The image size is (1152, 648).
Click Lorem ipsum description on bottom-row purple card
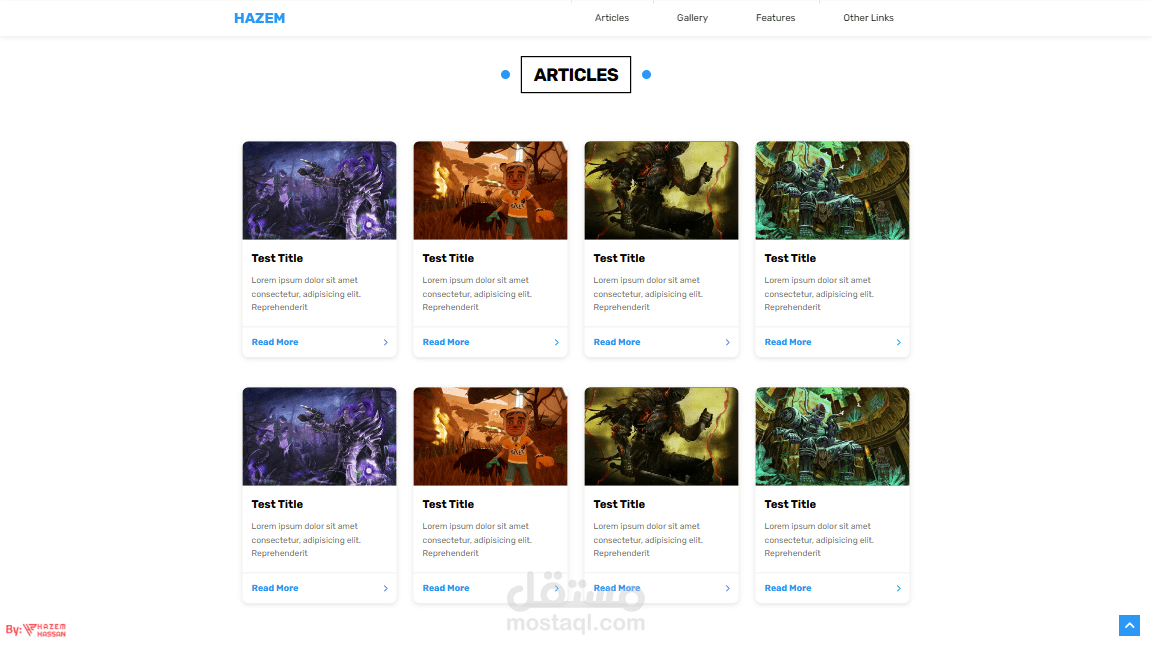pos(306,540)
